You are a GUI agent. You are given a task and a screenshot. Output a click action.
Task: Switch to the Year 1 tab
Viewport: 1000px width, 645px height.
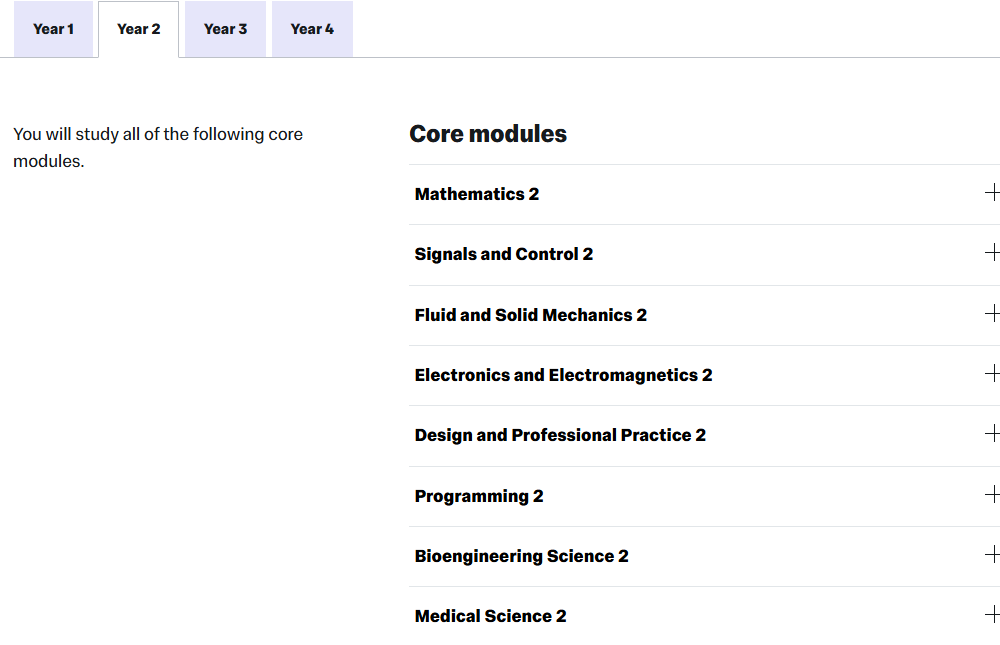coord(53,29)
